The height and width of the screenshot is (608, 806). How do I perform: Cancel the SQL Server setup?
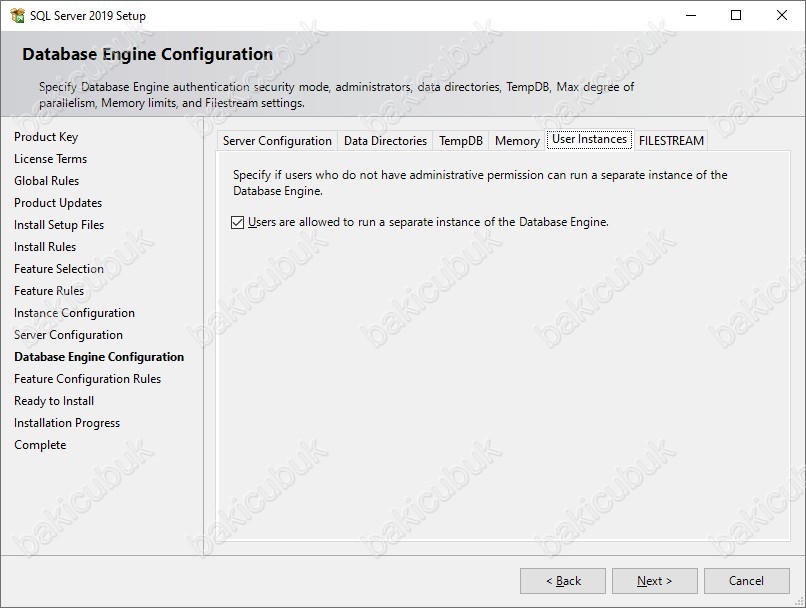[746, 581]
